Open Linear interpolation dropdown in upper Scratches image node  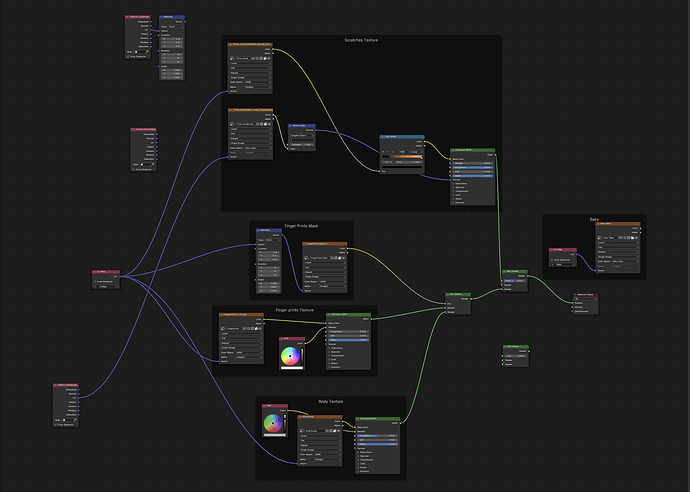(250, 63)
